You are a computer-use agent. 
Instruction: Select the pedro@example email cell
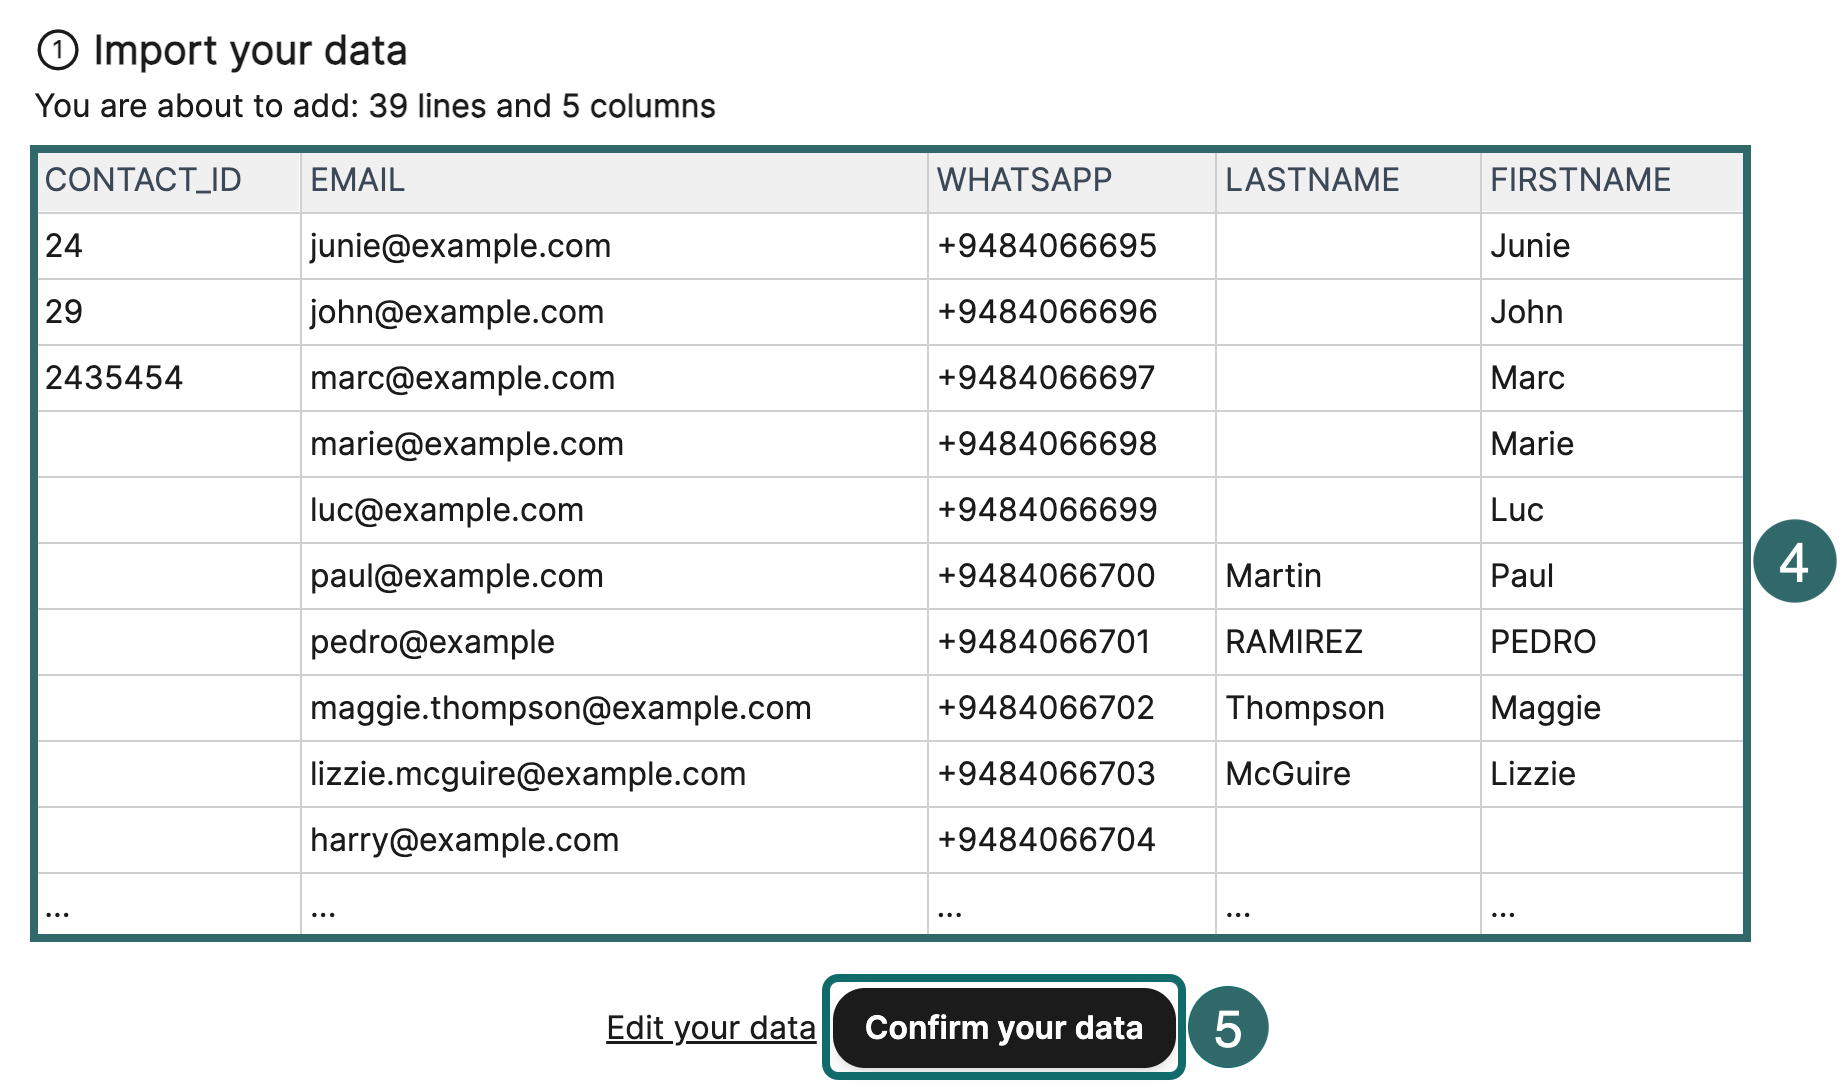pyautogui.click(x=432, y=642)
